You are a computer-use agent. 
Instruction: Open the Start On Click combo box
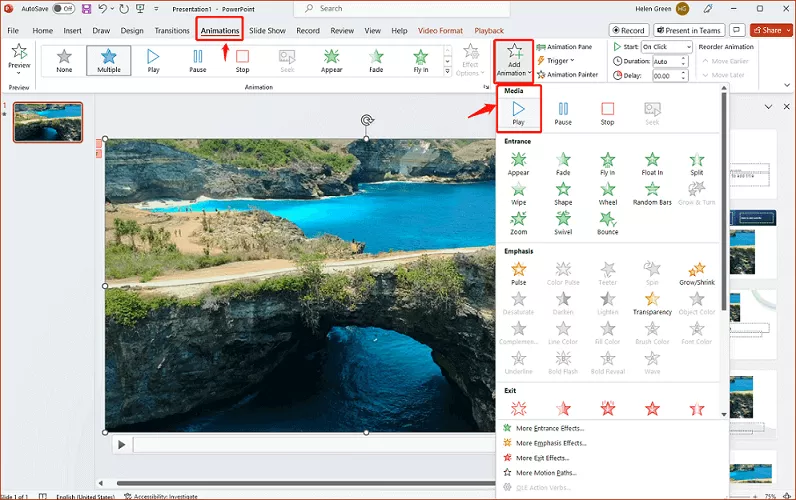(667, 47)
